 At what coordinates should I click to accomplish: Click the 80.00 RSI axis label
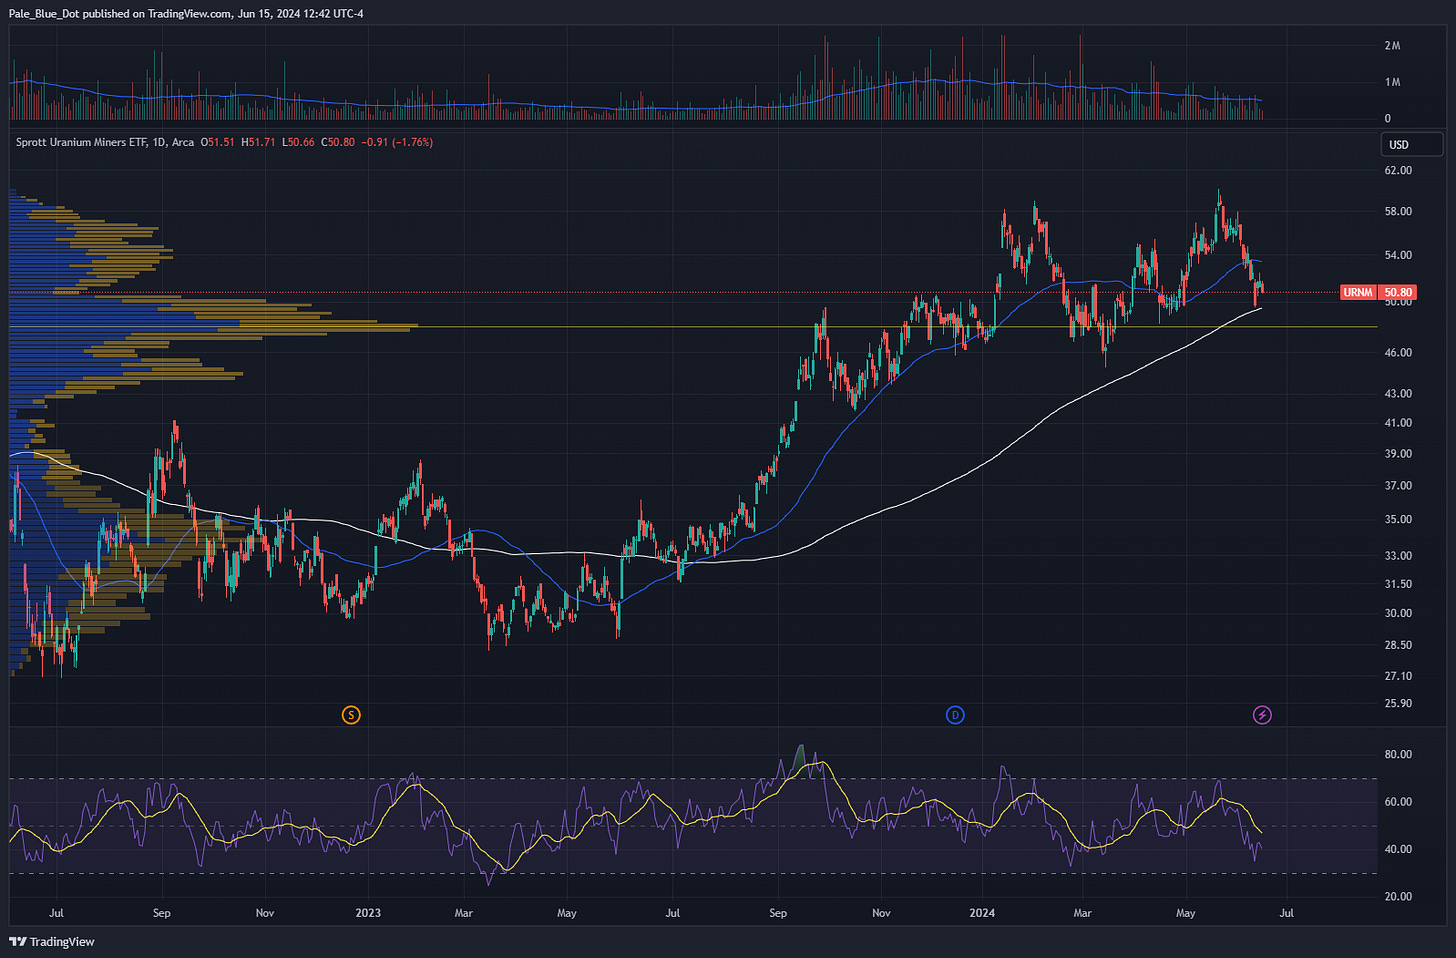1398,754
